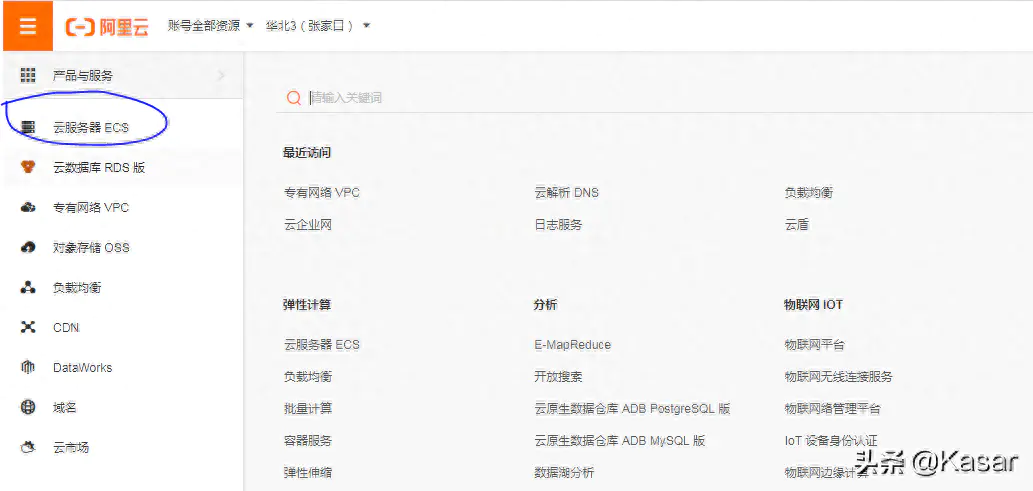Click the 专有网络 VPC cloud icon
Viewport: 1033px width, 491px height.
pyautogui.click(x=28, y=208)
